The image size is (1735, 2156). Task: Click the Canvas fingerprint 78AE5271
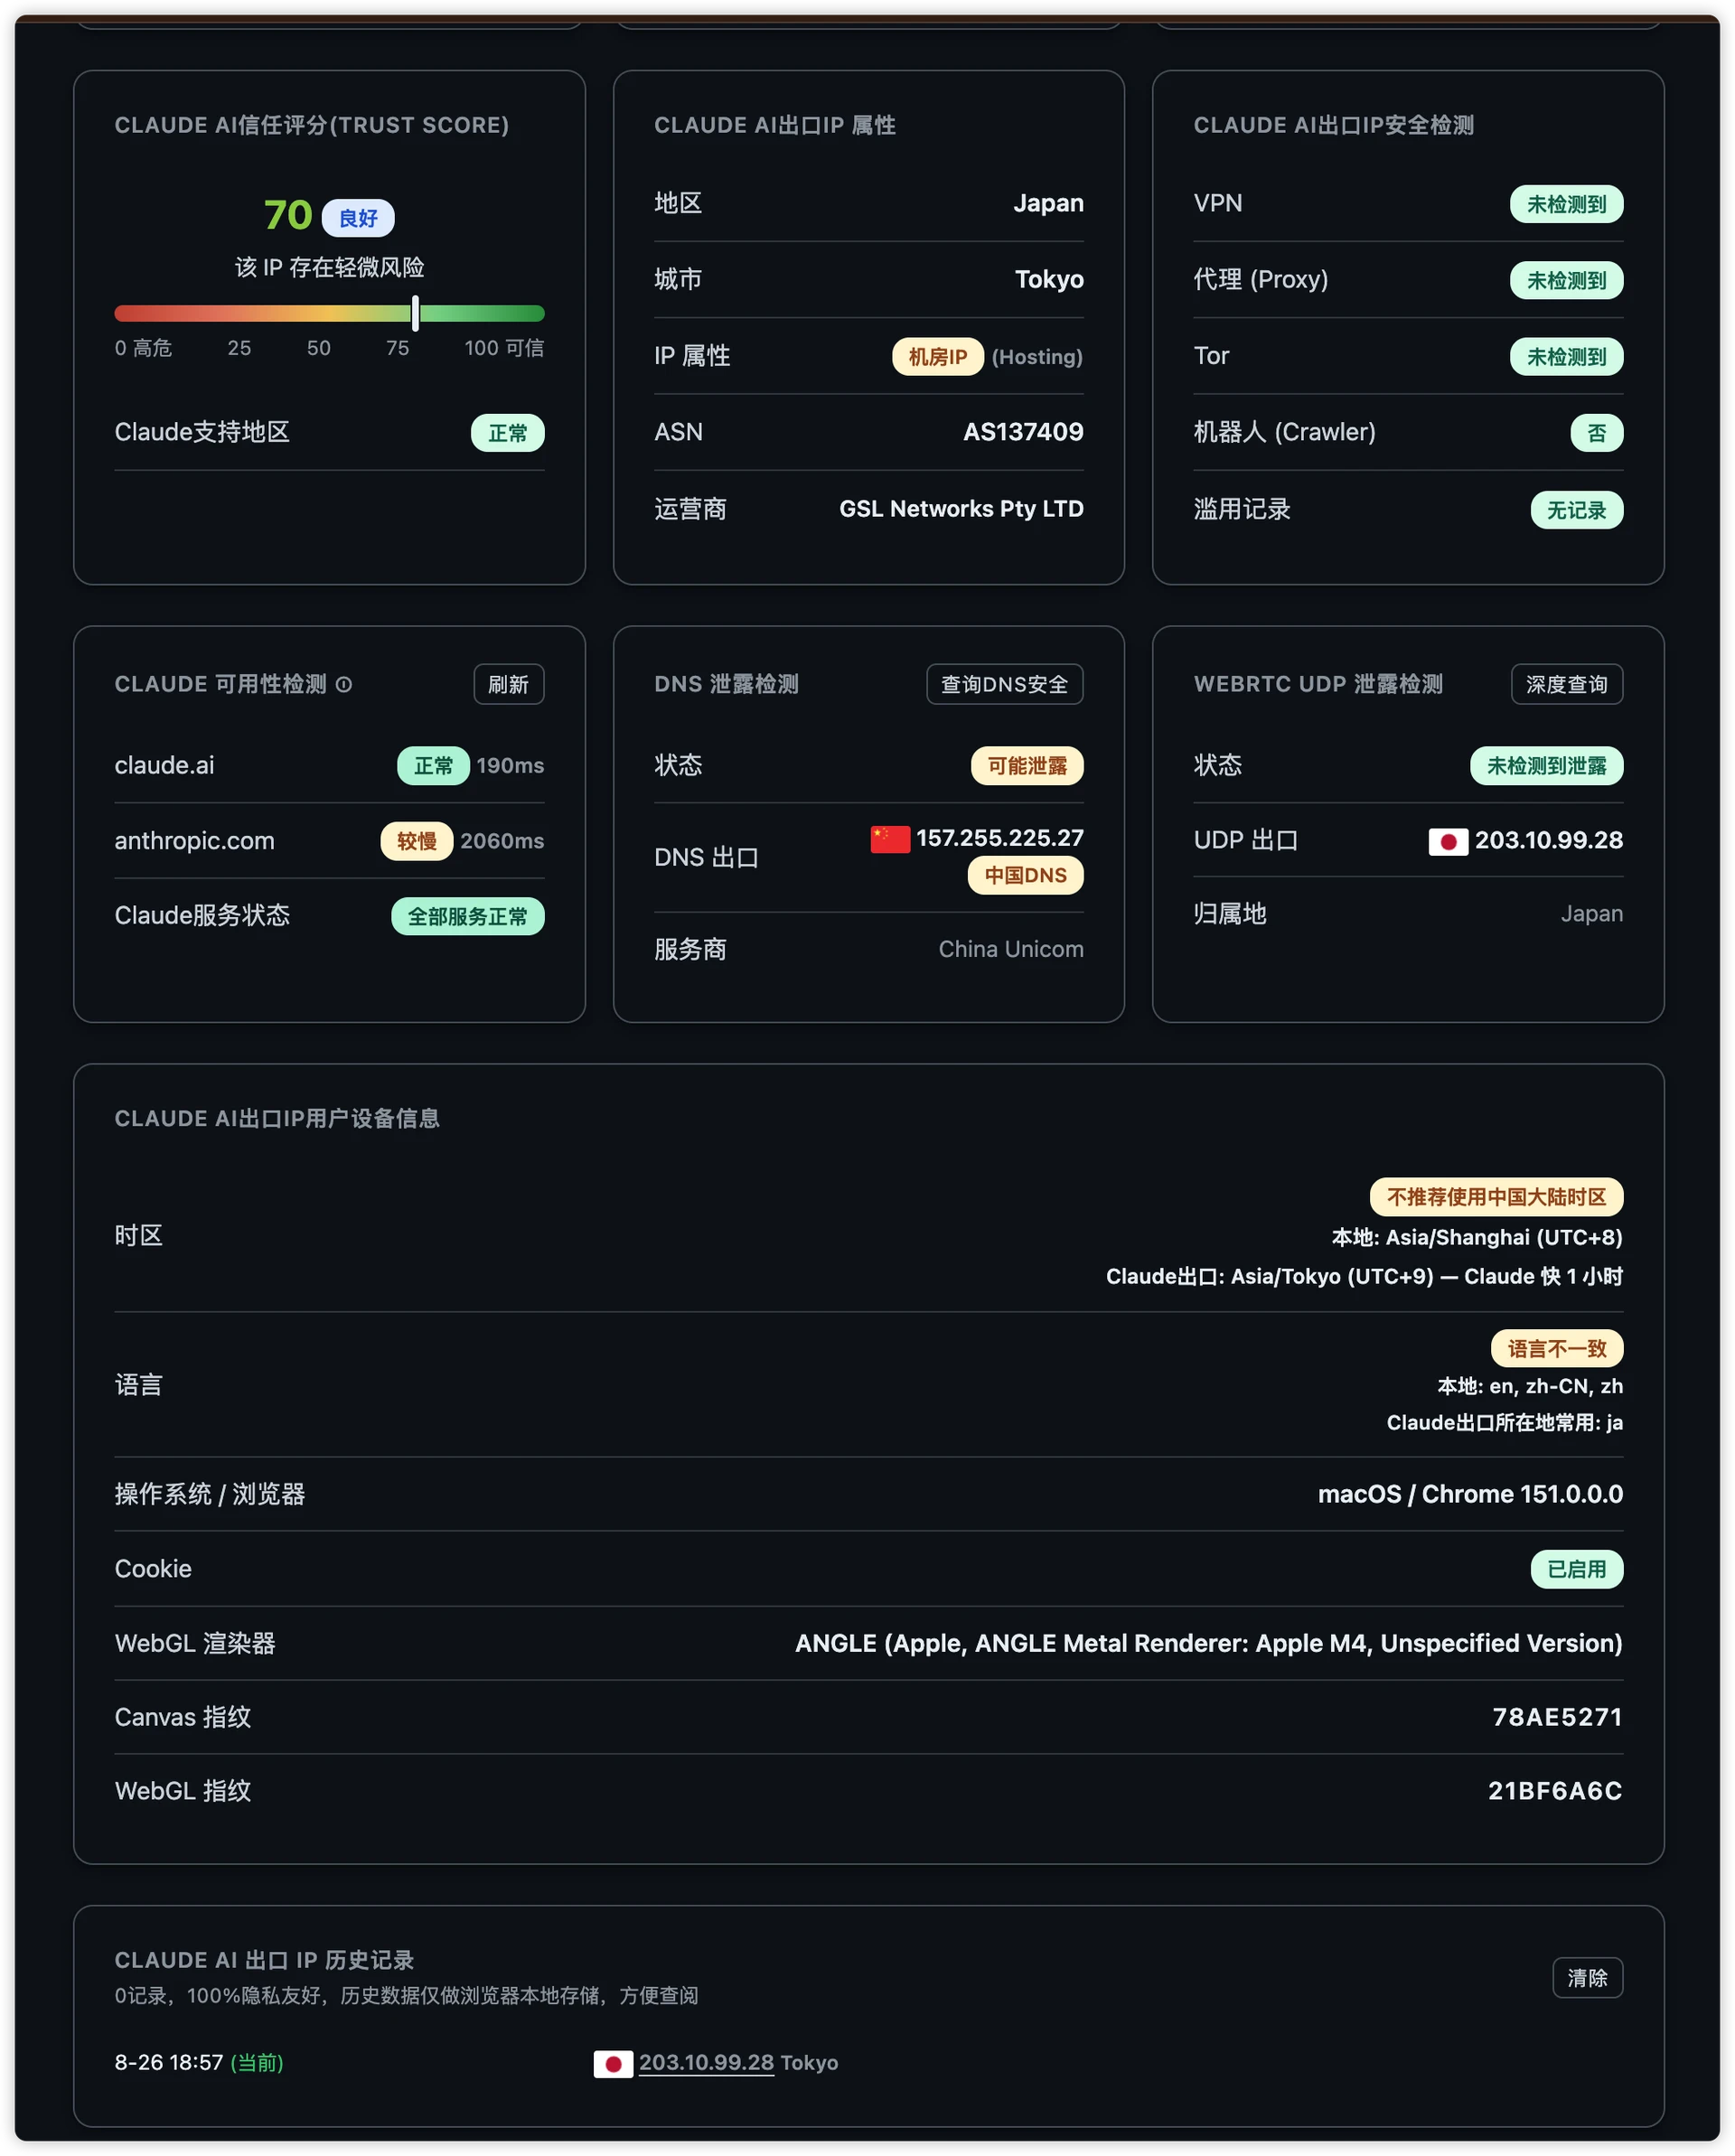[1557, 1717]
